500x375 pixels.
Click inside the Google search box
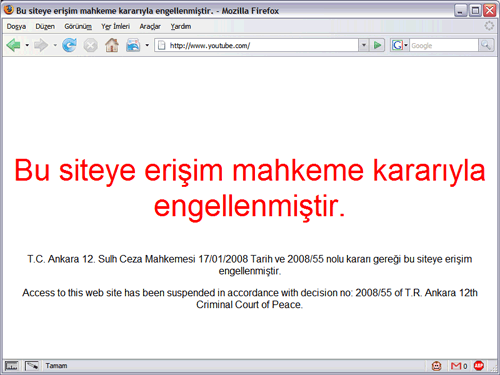444,45
